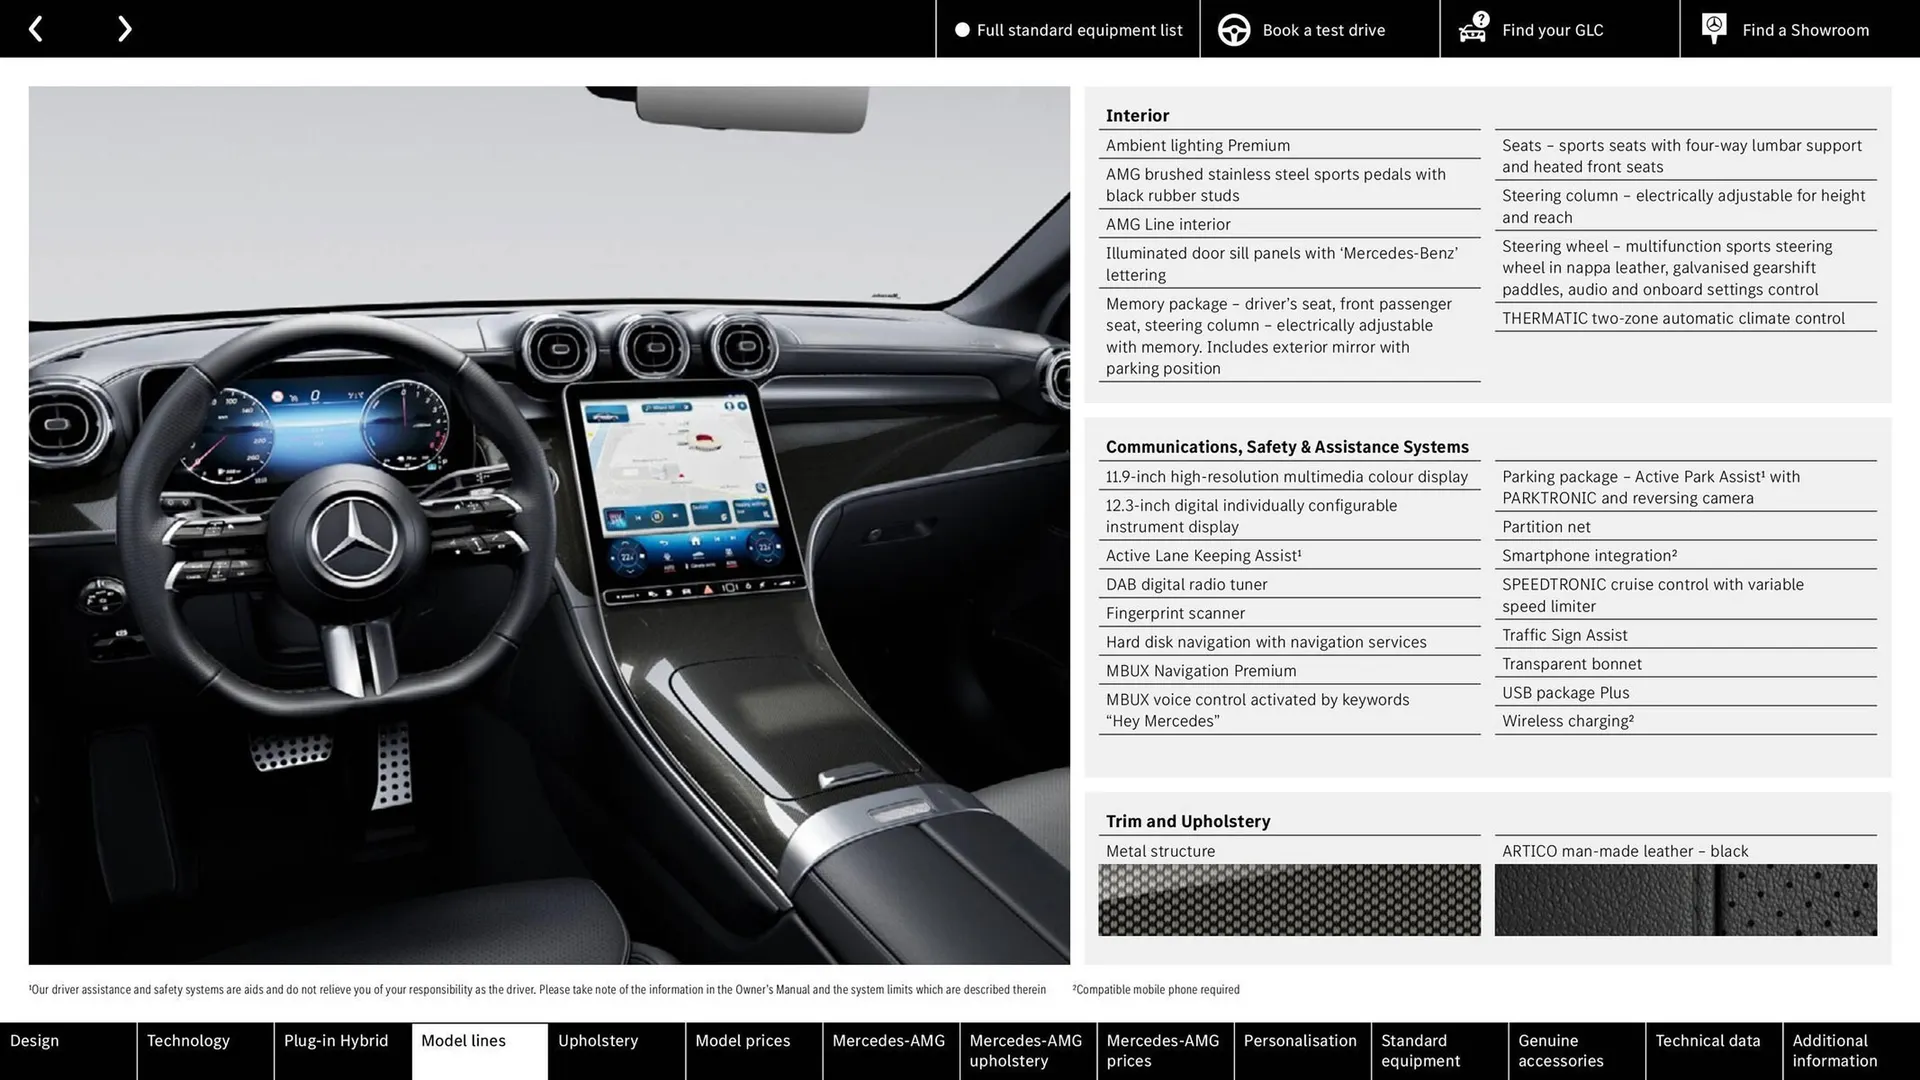The height and width of the screenshot is (1080, 1920).
Task: Expand Communications, Safety & Assistance Systems section
Action: [1286, 447]
